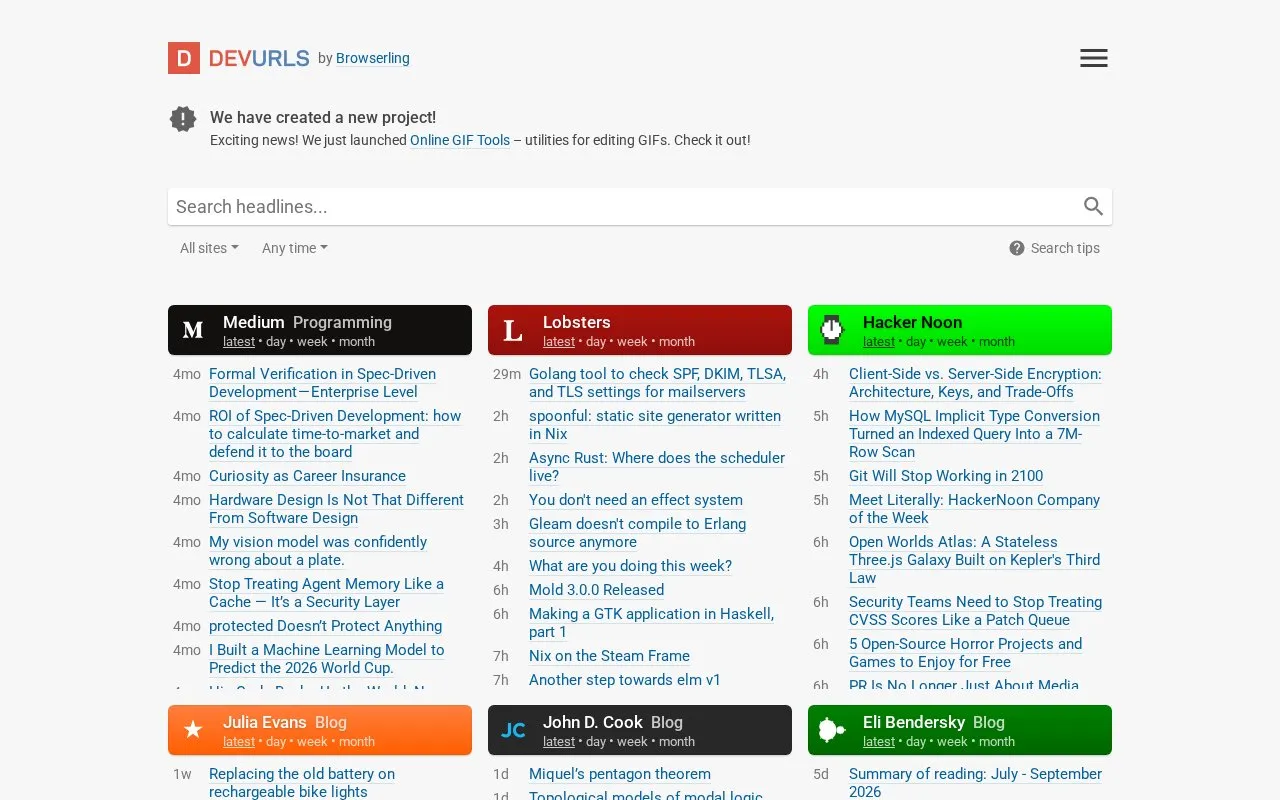Image resolution: width=1280 pixels, height=800 pixels.
Task: Open the Medium section title
Action: pyautogui.click(x=254, y=322)
